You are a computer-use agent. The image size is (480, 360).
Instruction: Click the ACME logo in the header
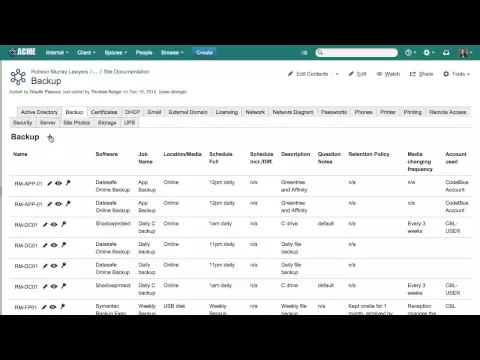point(22,52)
